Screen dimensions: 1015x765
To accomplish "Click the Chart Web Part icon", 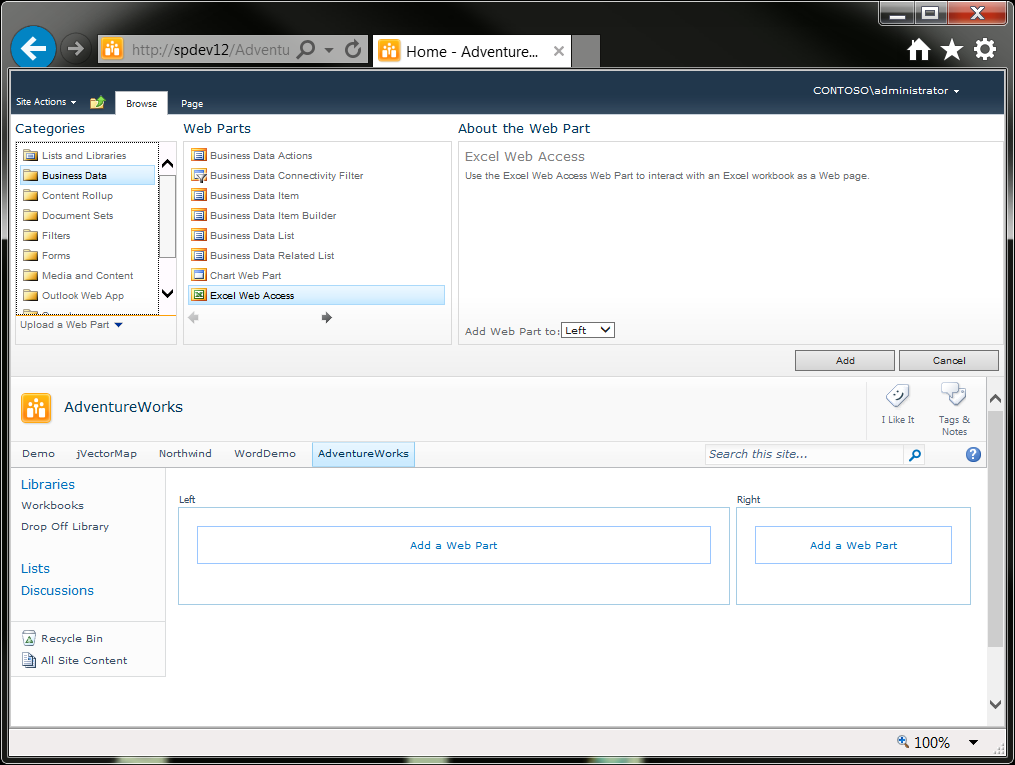I will (199, 275).
